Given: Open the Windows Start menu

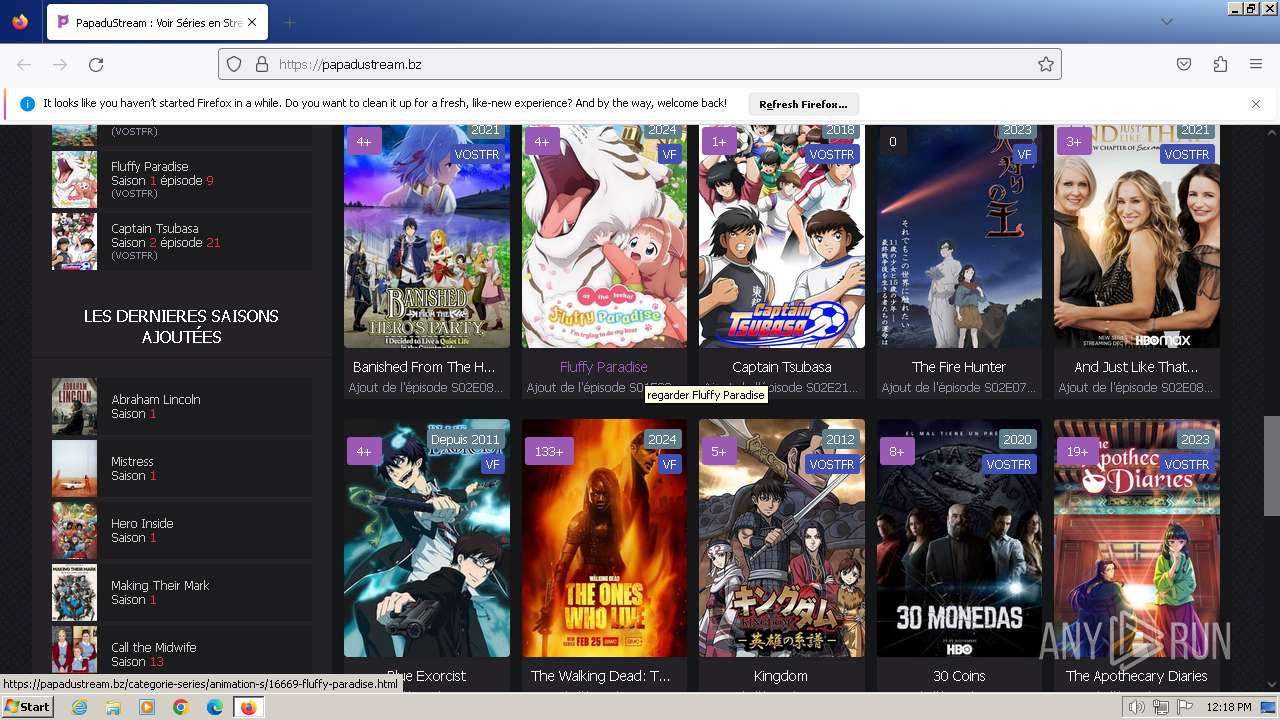Looking at the screenshot, I should pyautogui.click(x=27, y=707).
